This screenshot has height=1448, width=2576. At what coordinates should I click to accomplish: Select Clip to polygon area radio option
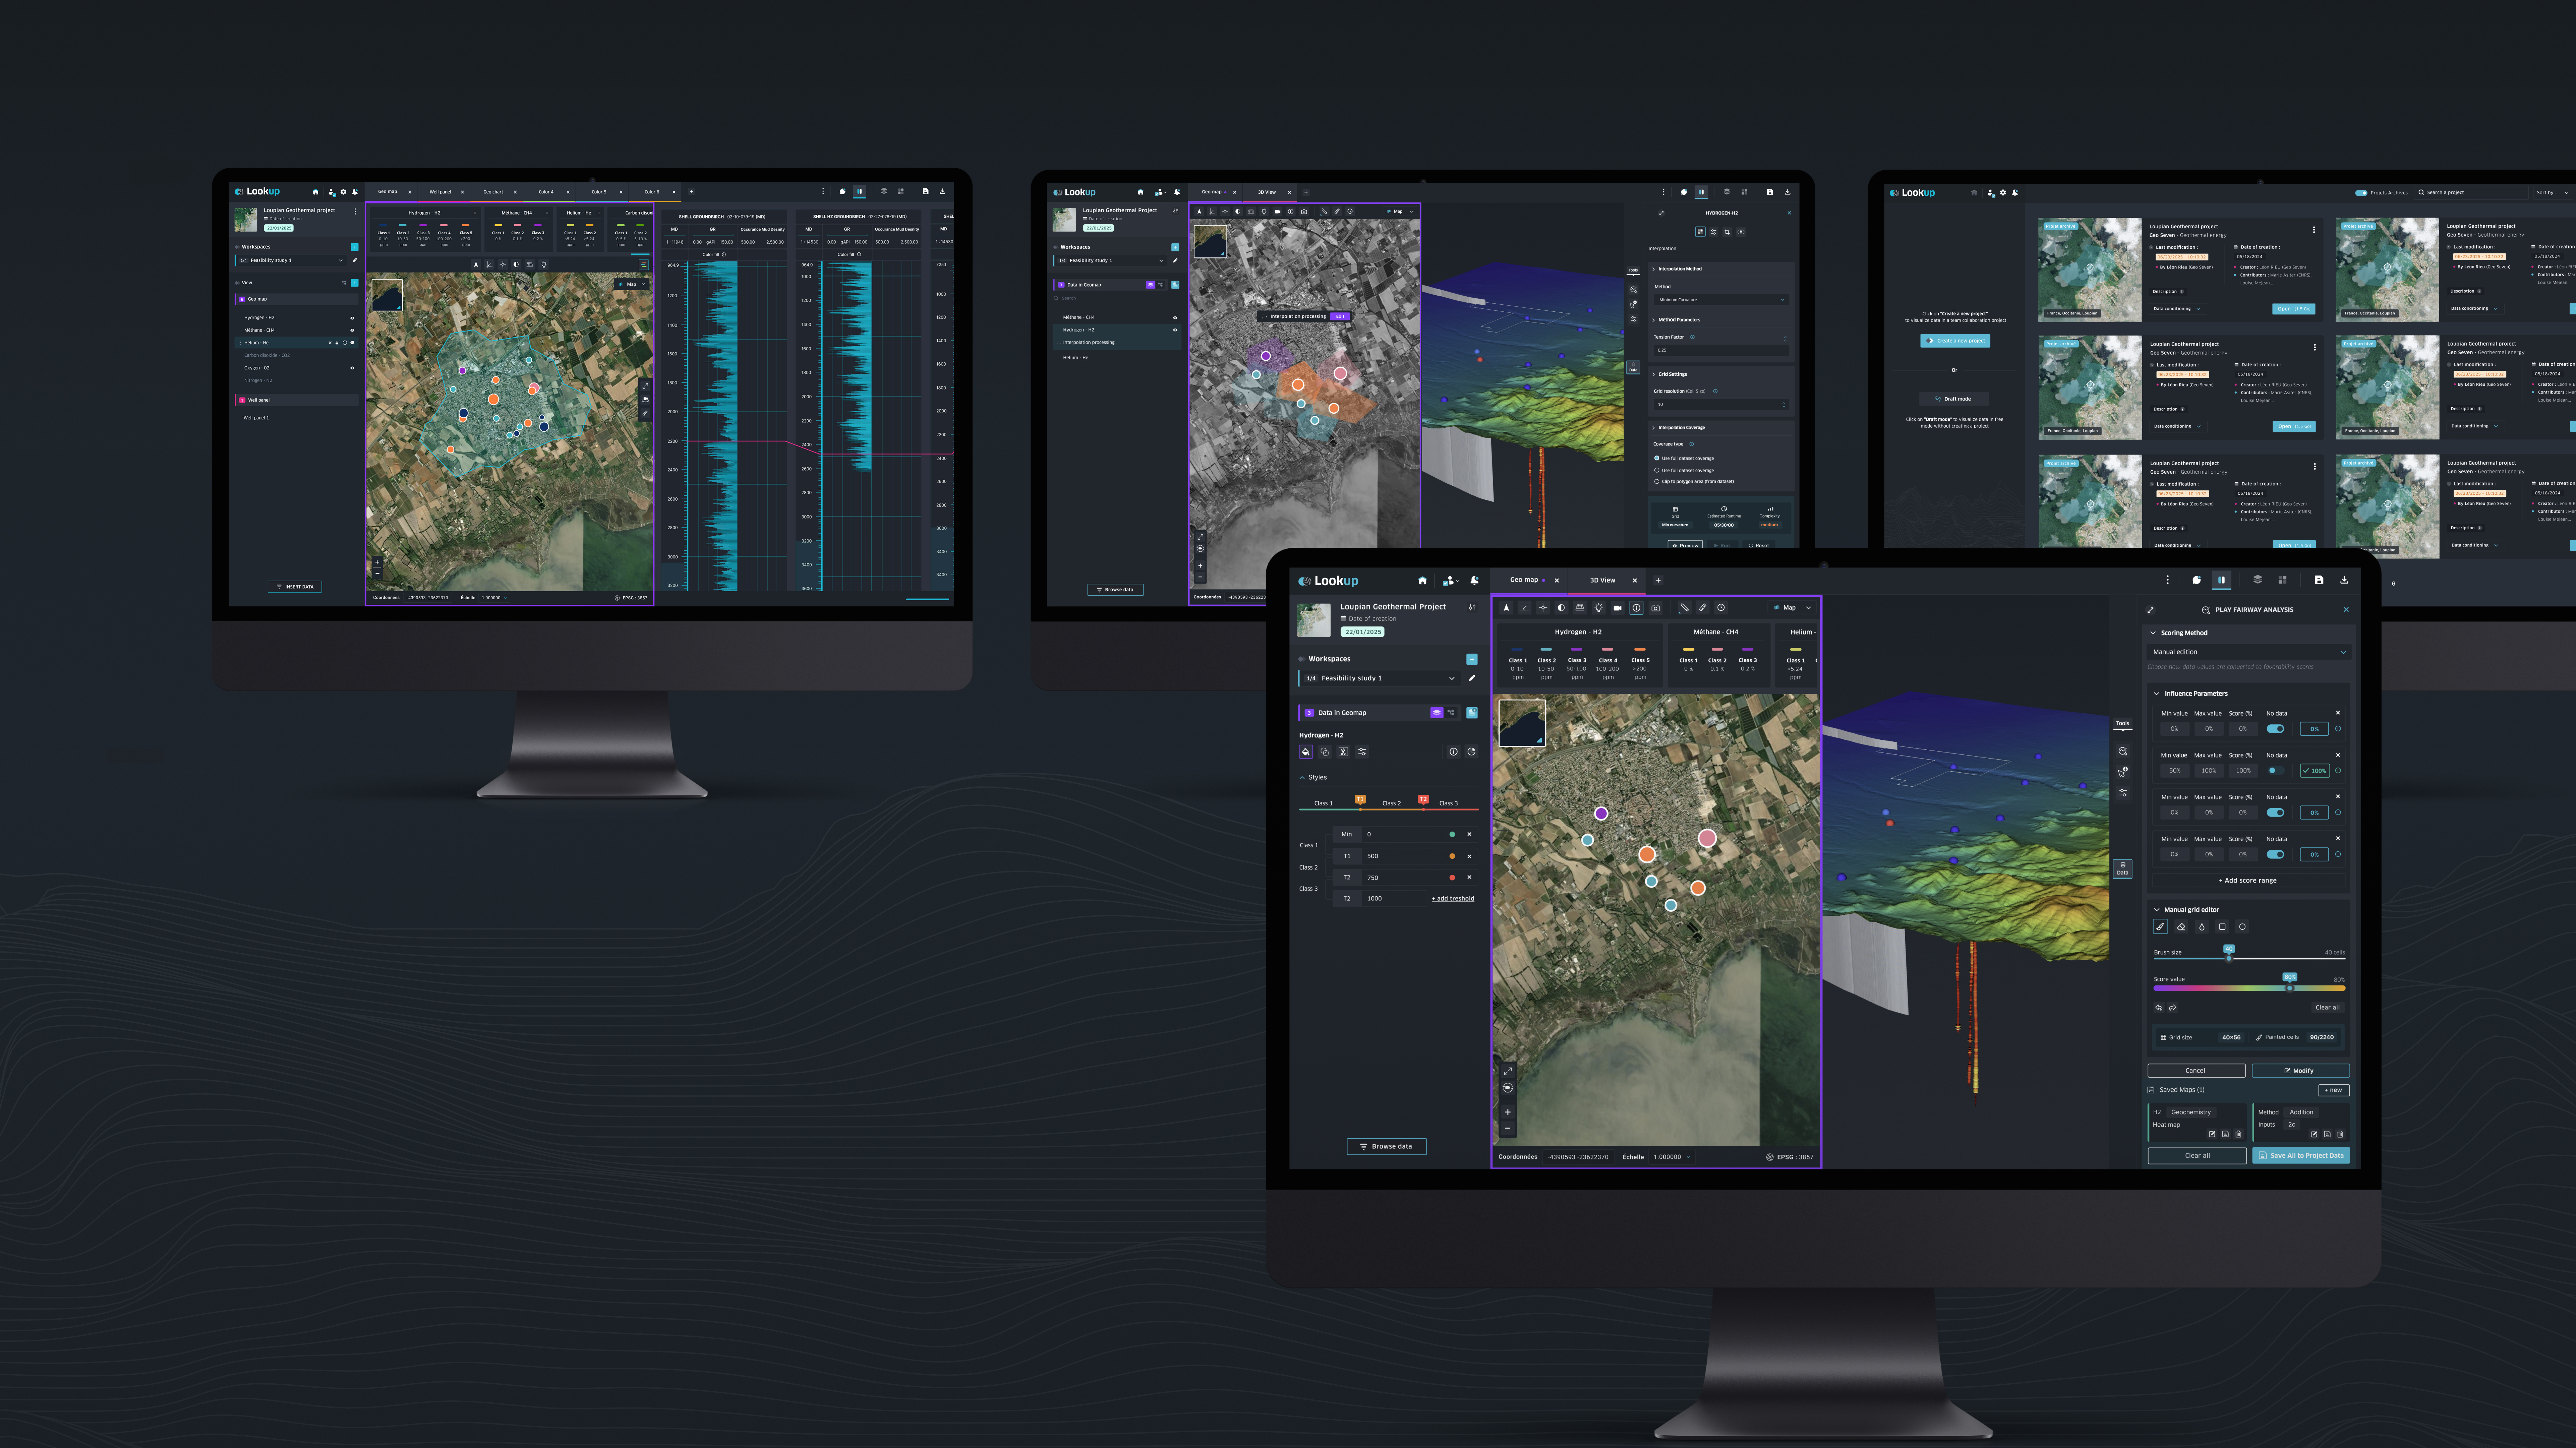[1657, 482]
